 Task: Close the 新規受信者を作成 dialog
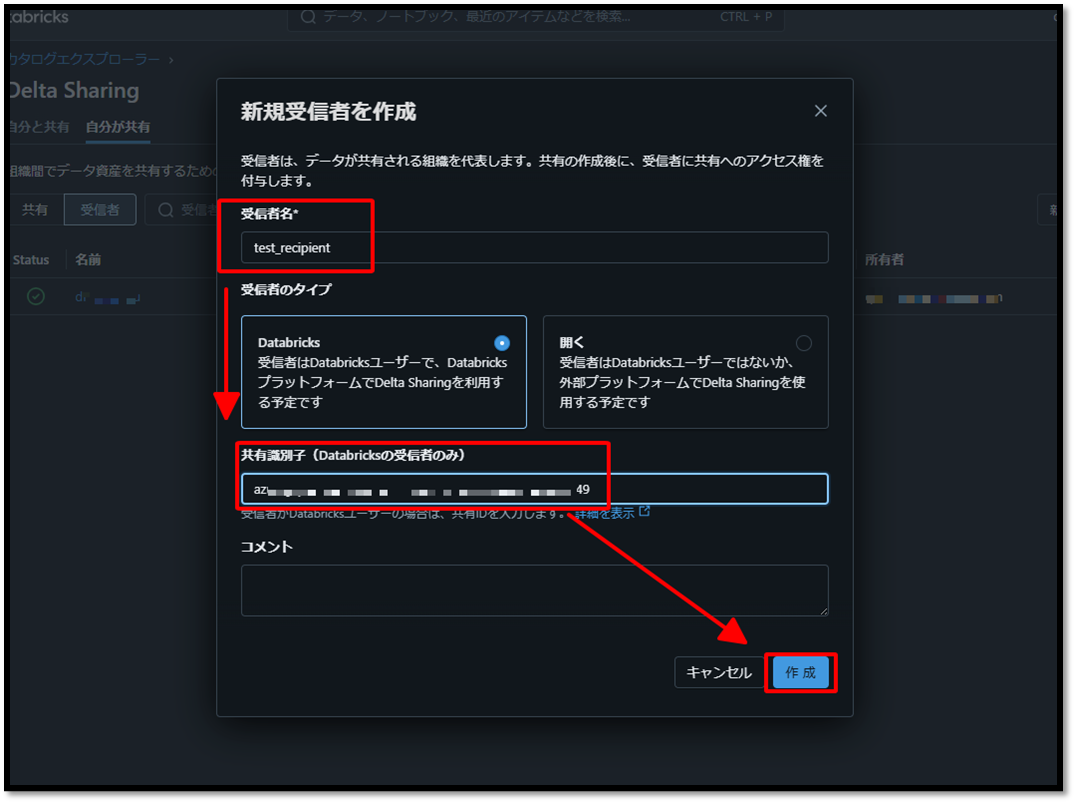(x=820, y=111)
